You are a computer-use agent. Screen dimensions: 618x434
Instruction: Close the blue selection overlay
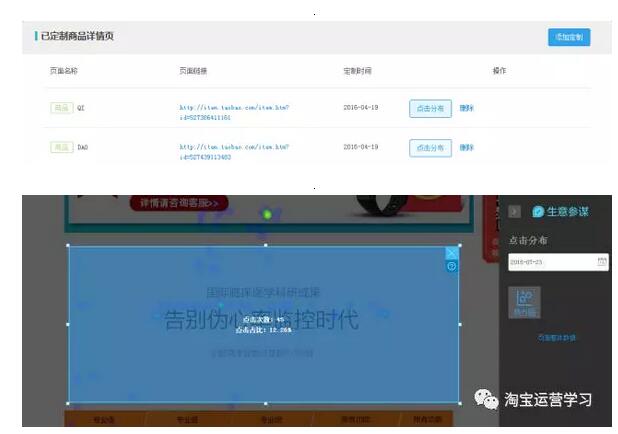452,254
